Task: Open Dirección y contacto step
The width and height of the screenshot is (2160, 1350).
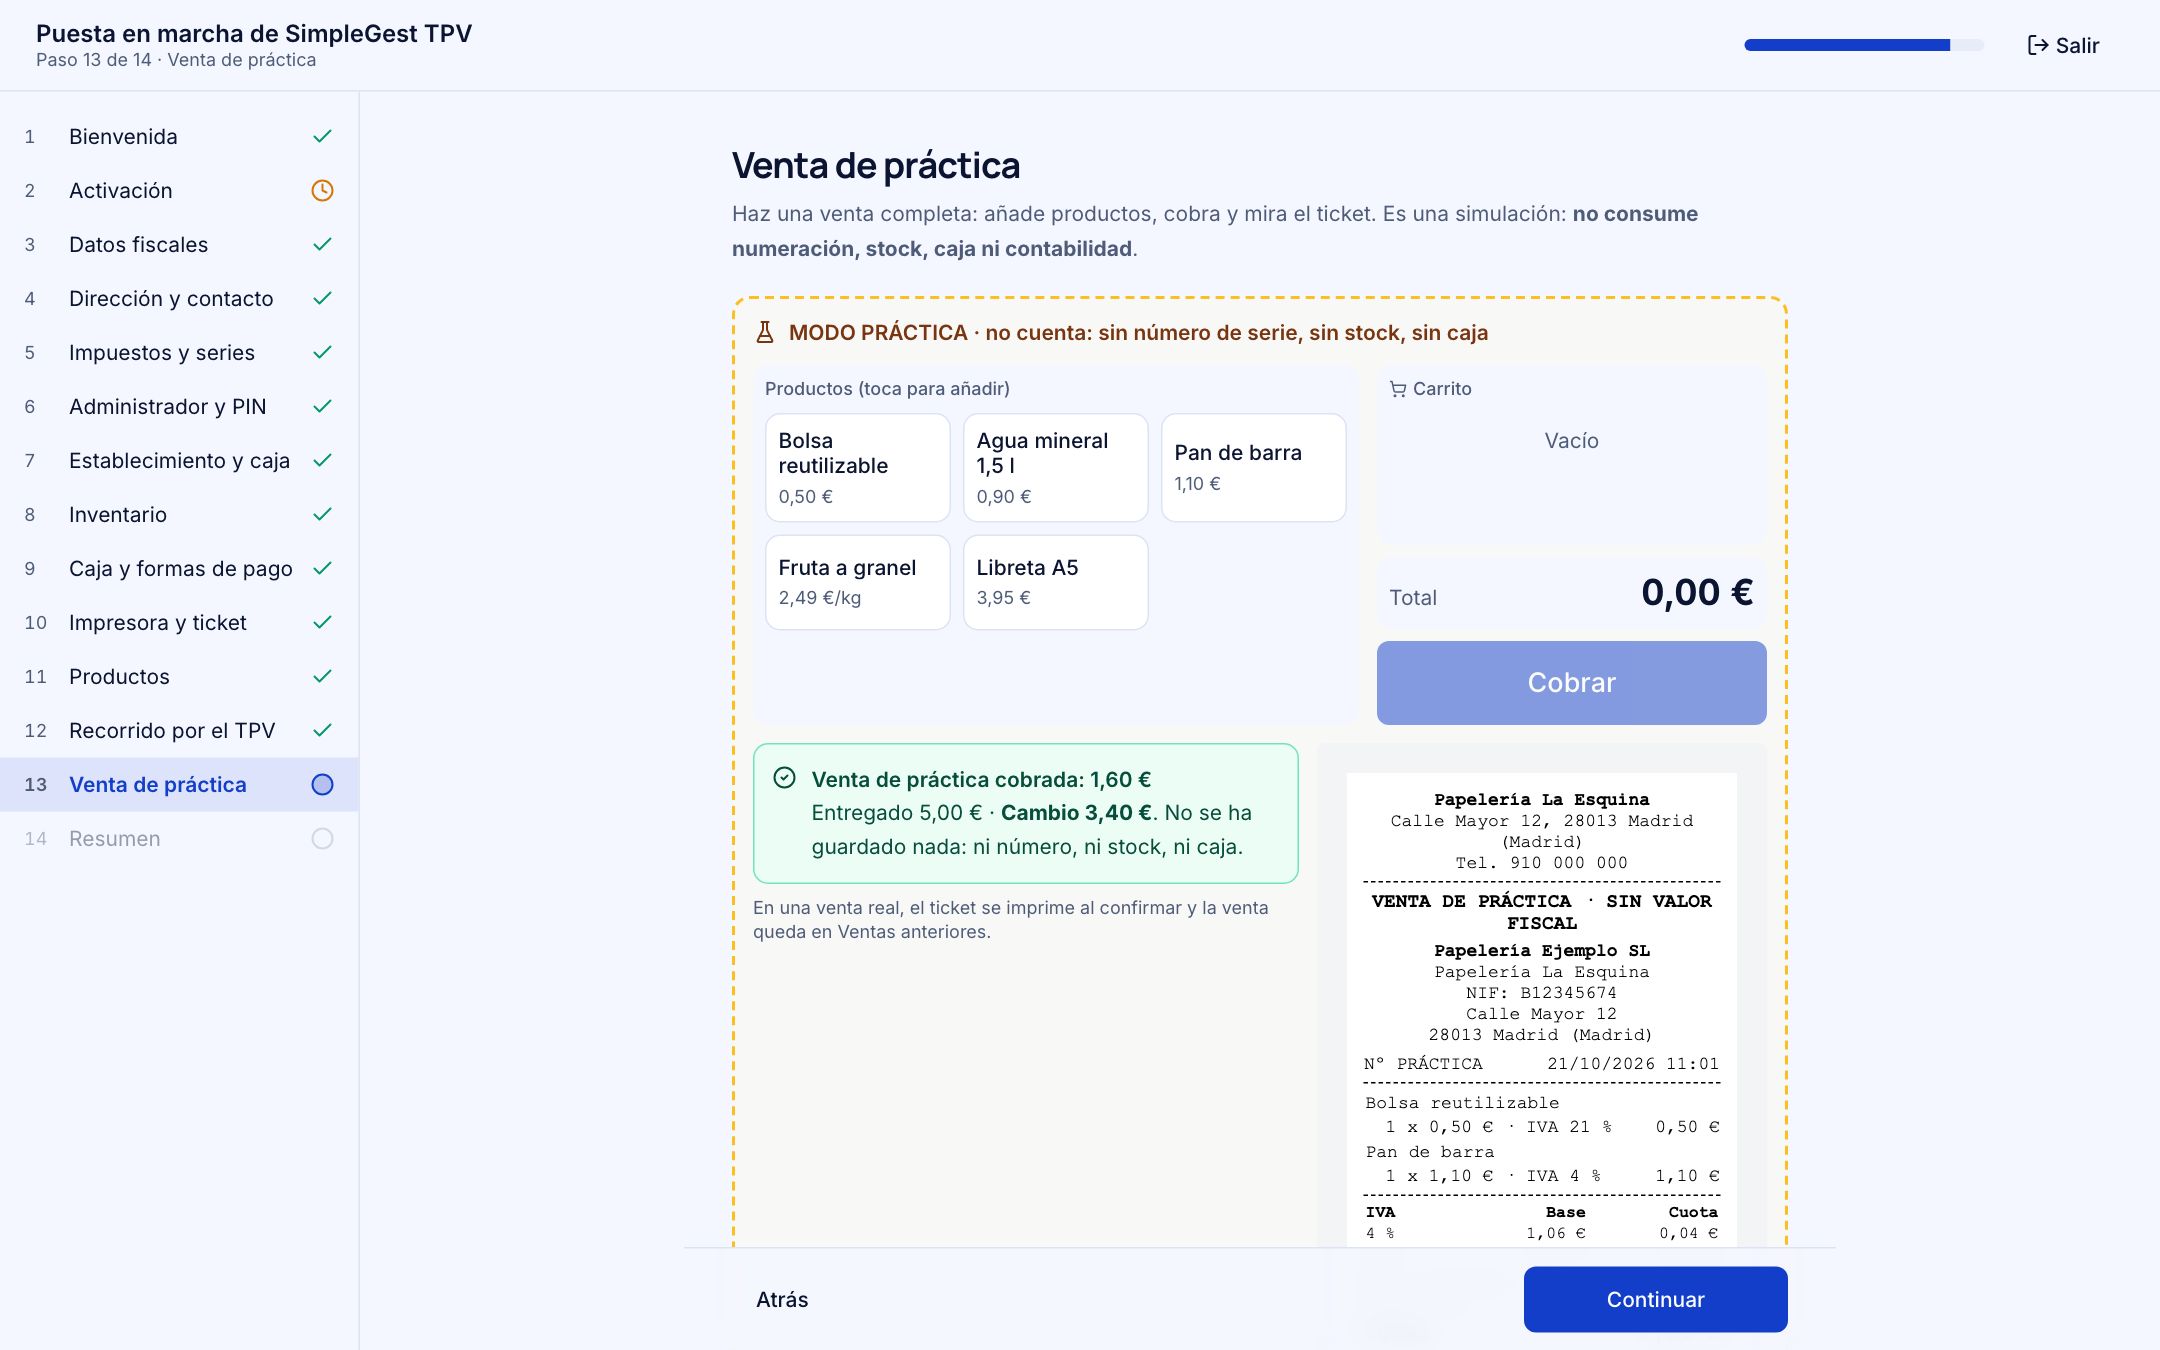Action: click(x=179, y=298)
